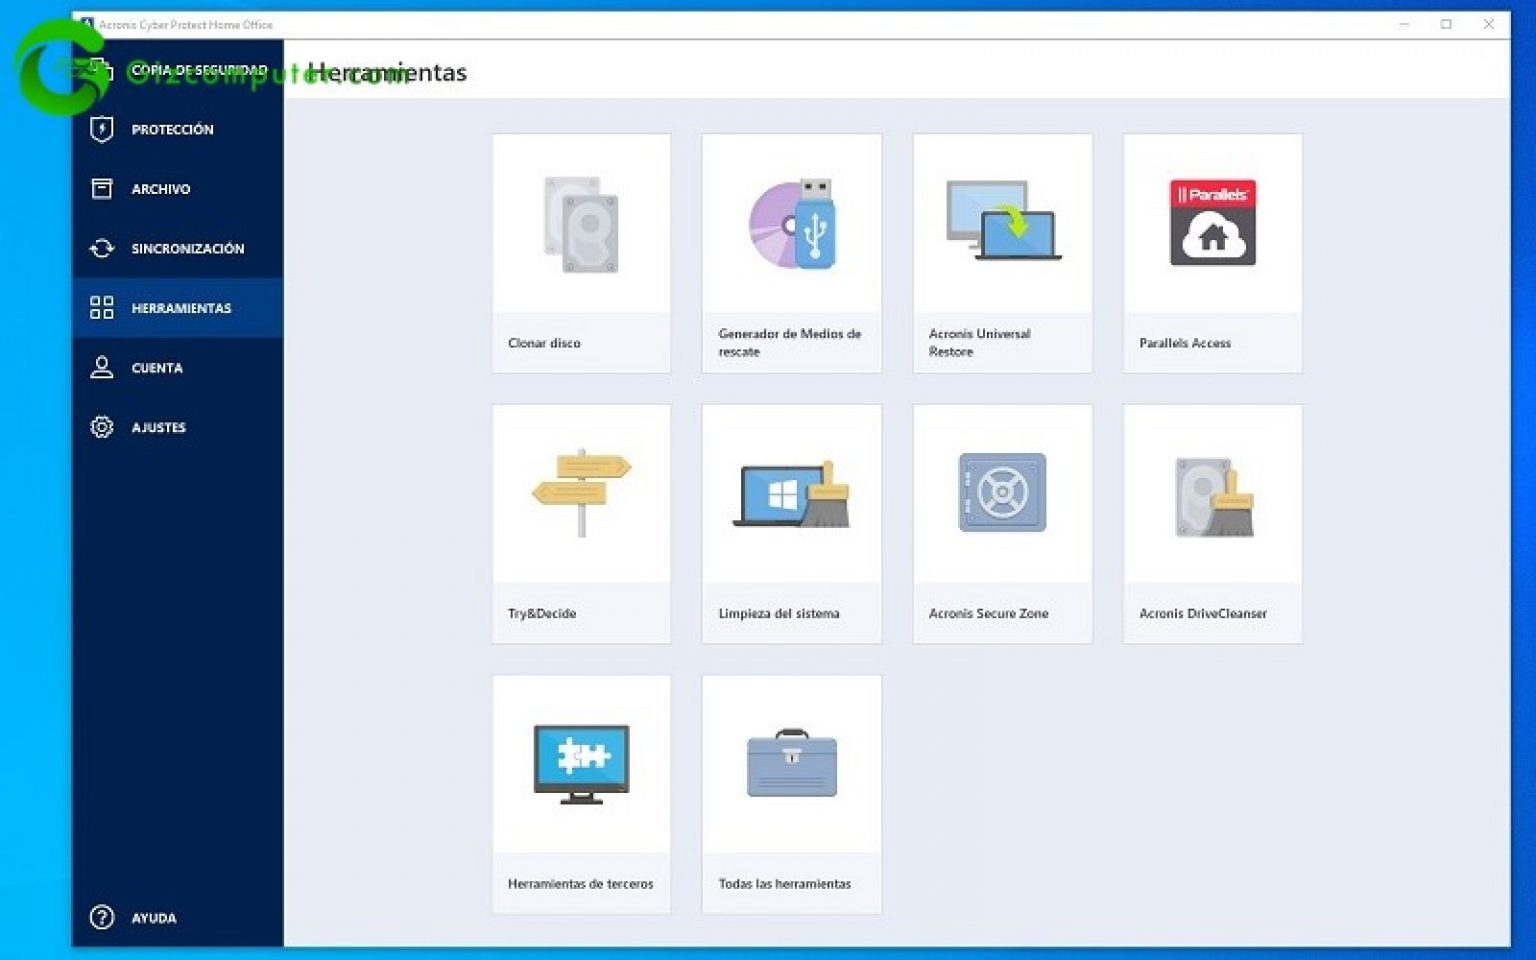Click the Herramientas de terceros label

click(x=580, y=884)
